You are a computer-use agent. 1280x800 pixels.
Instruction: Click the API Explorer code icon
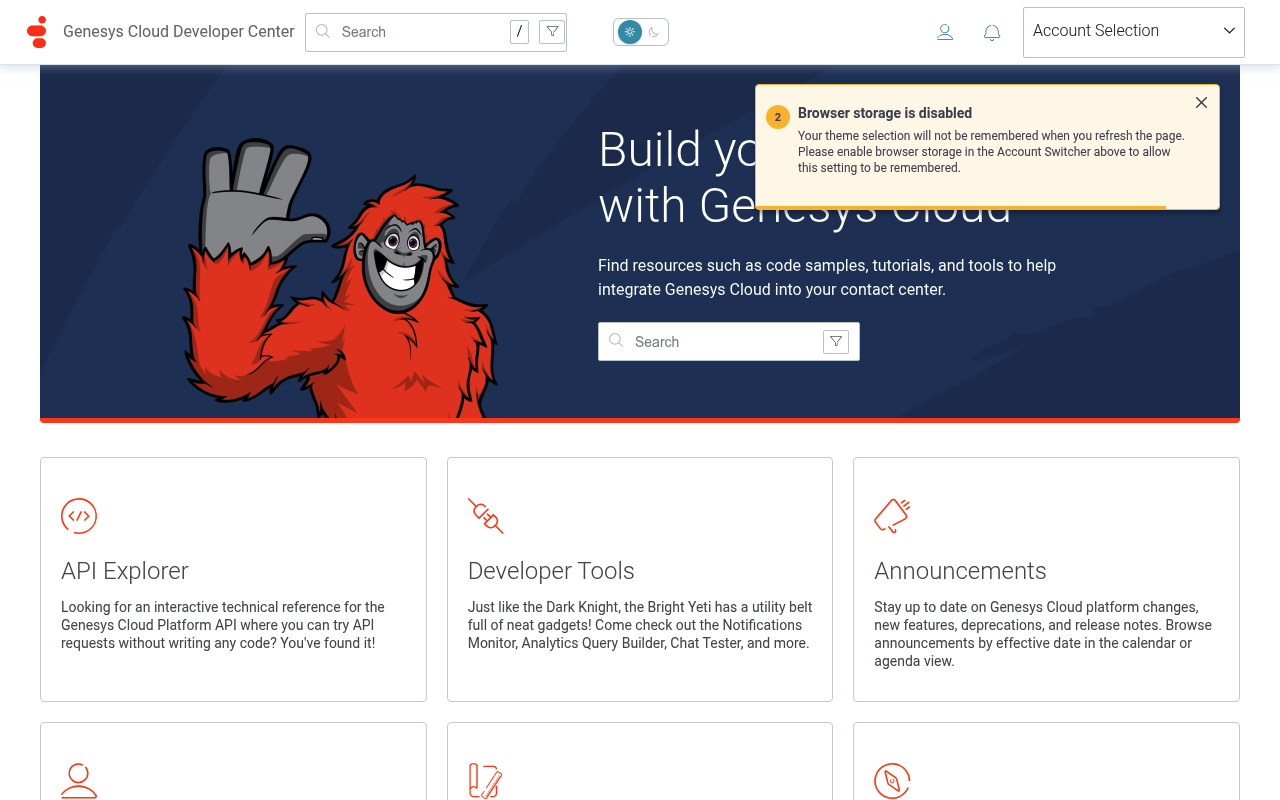[x=79, y=516]
